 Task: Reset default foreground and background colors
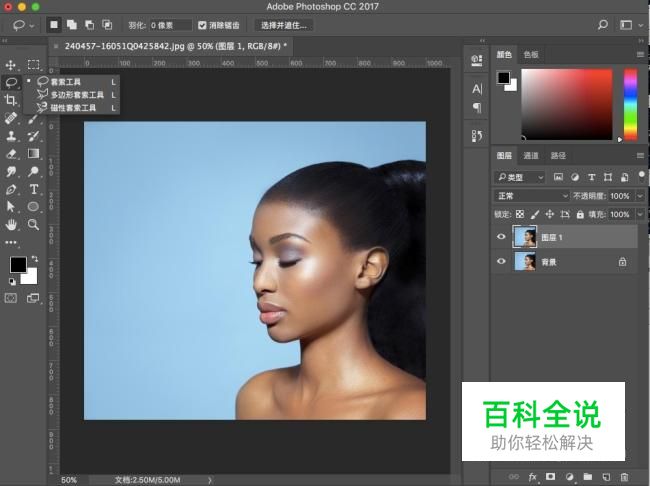pyautogui.click(x=12, y=282)
